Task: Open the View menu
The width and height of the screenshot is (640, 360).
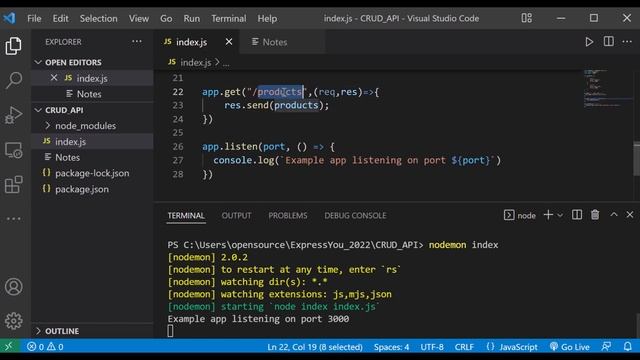Action: (x=139, y=18)
